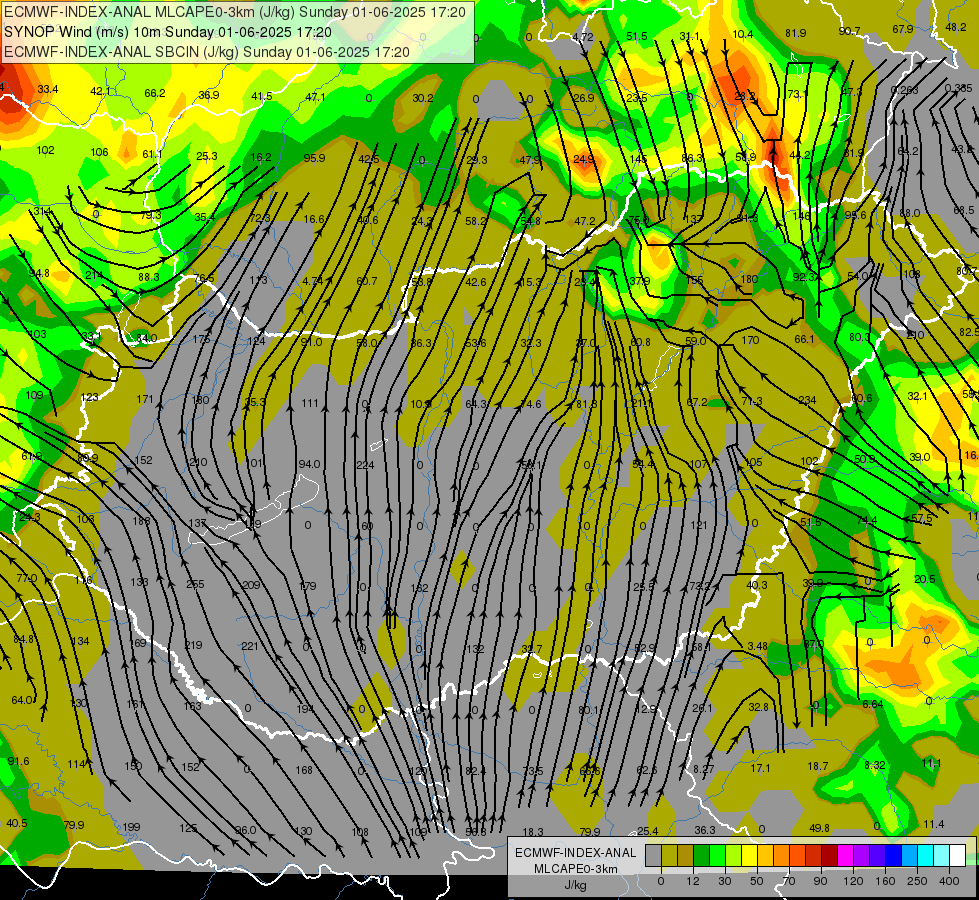Click the 160 tick label in the legend

[x=885, y=881]
